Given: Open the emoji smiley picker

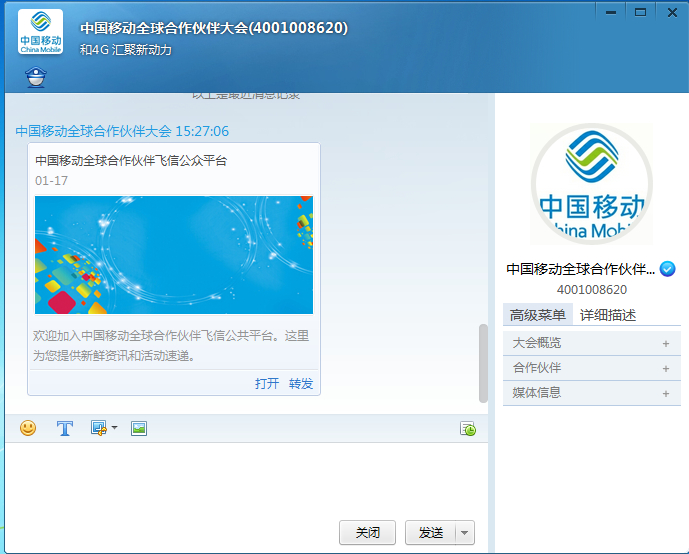Looking at the screenshot, I should pyautogui.click(x=28, y=428).
